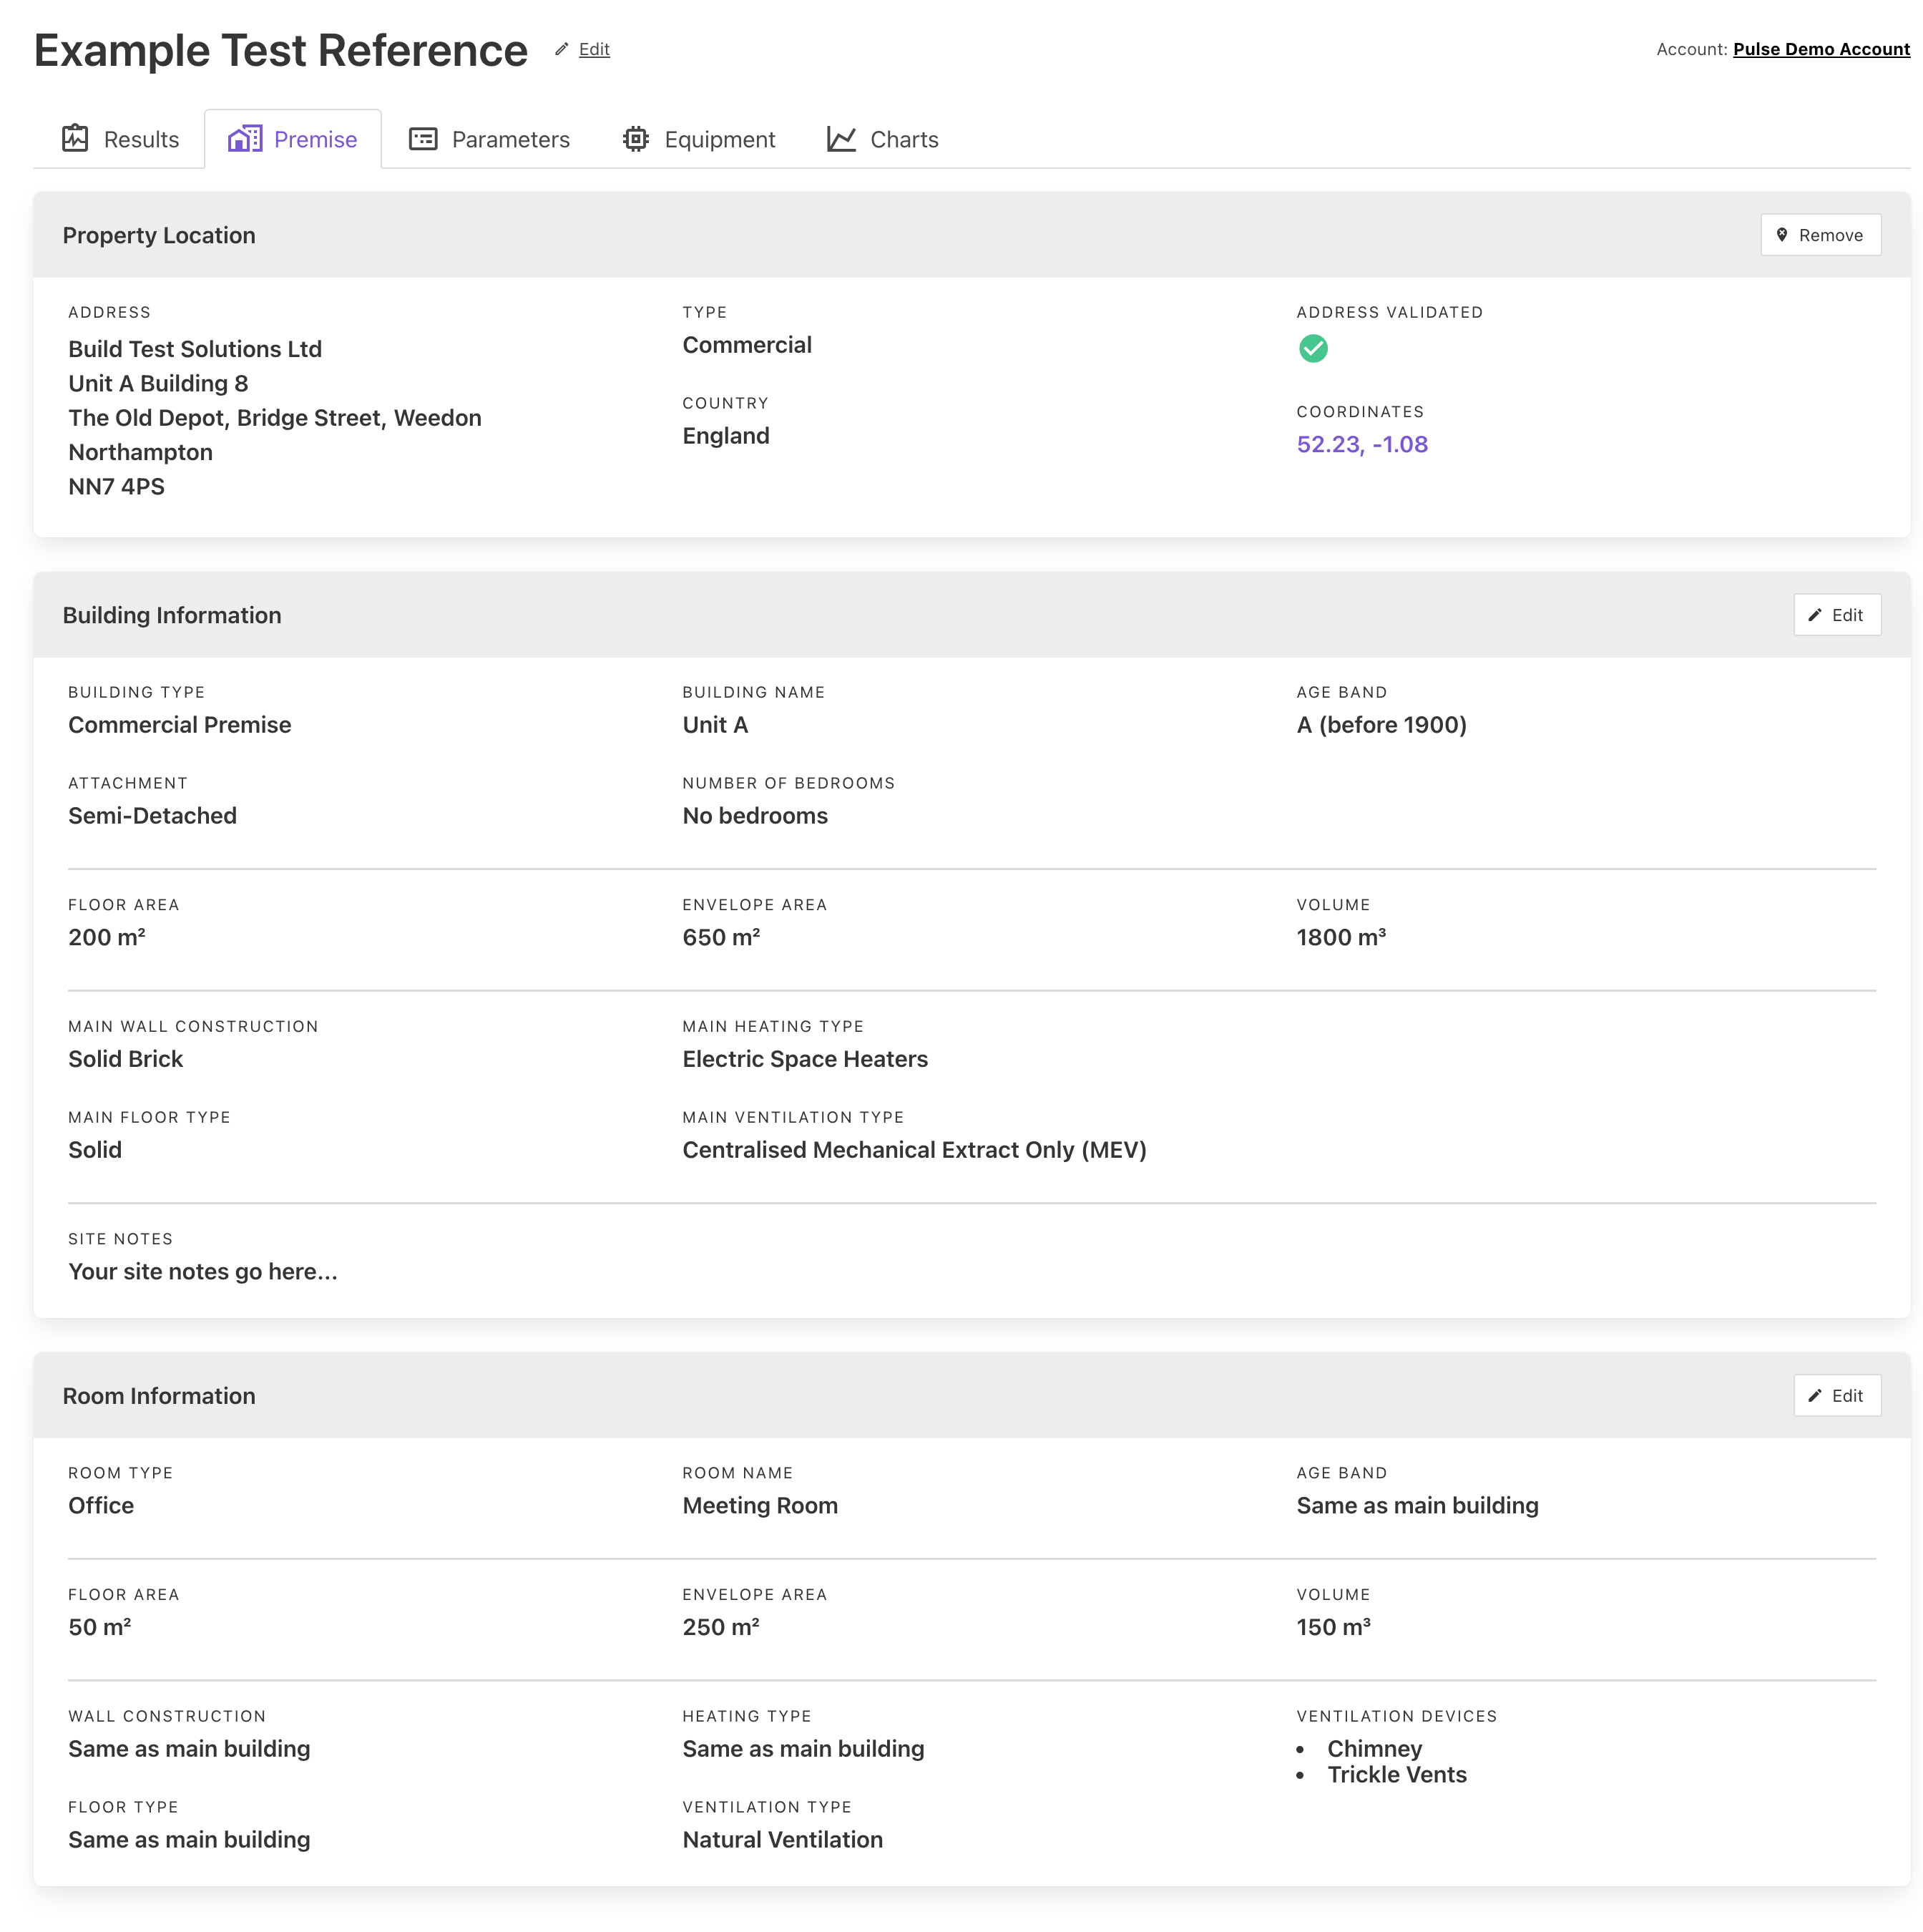Switch to the Results tab

coord(140,139)
